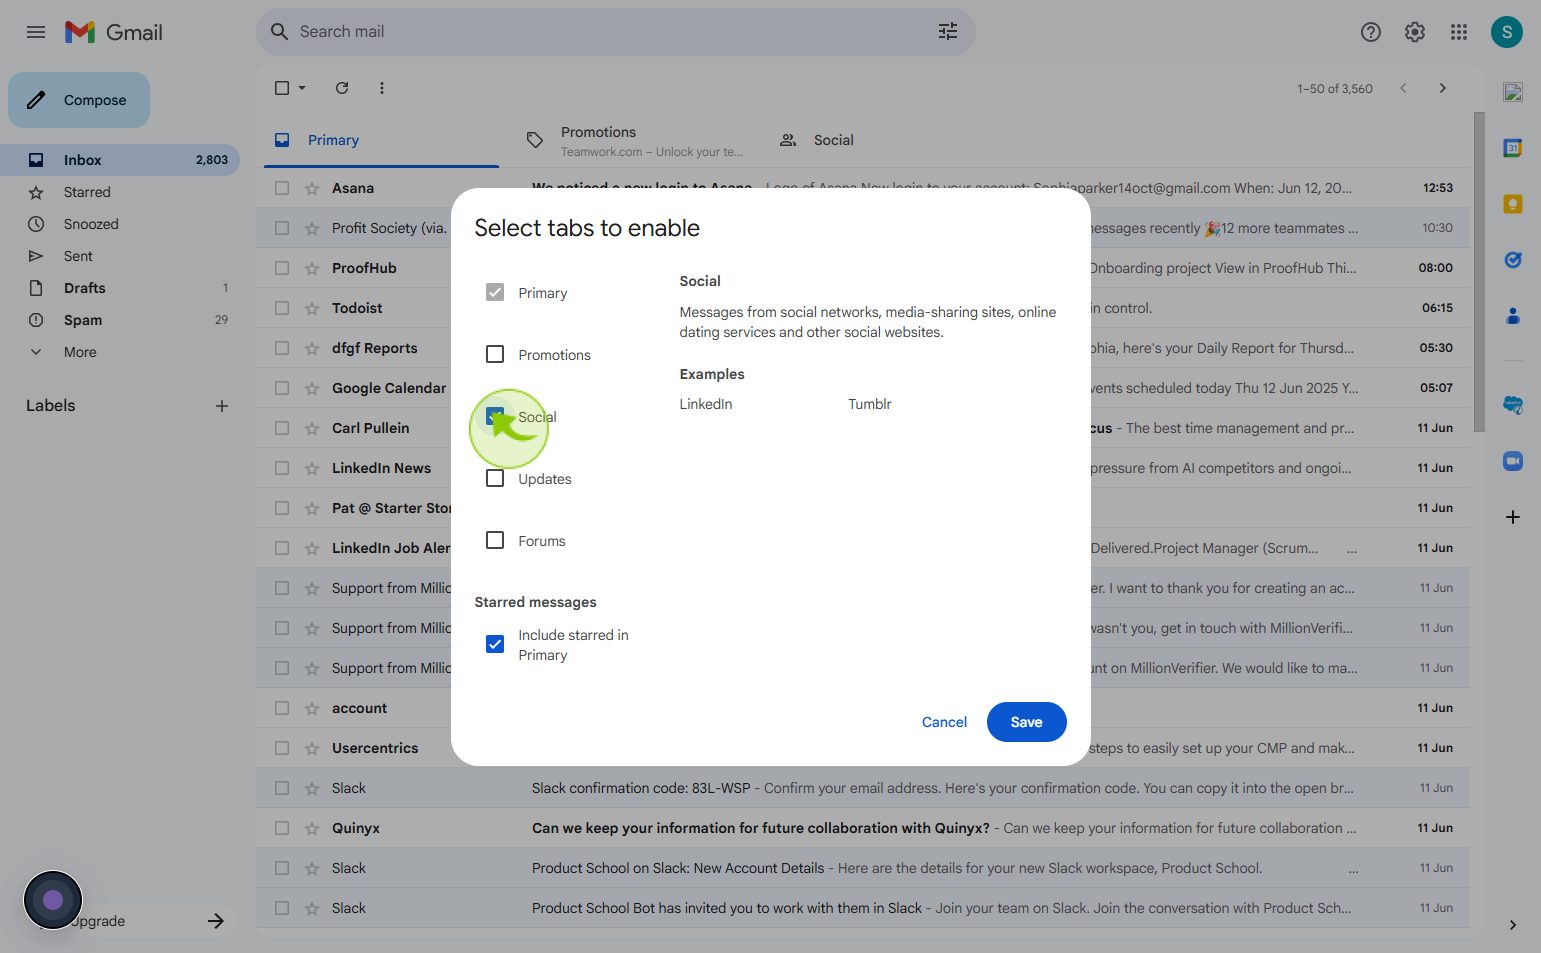Select the account email checkbox

(x=282, y=708)
